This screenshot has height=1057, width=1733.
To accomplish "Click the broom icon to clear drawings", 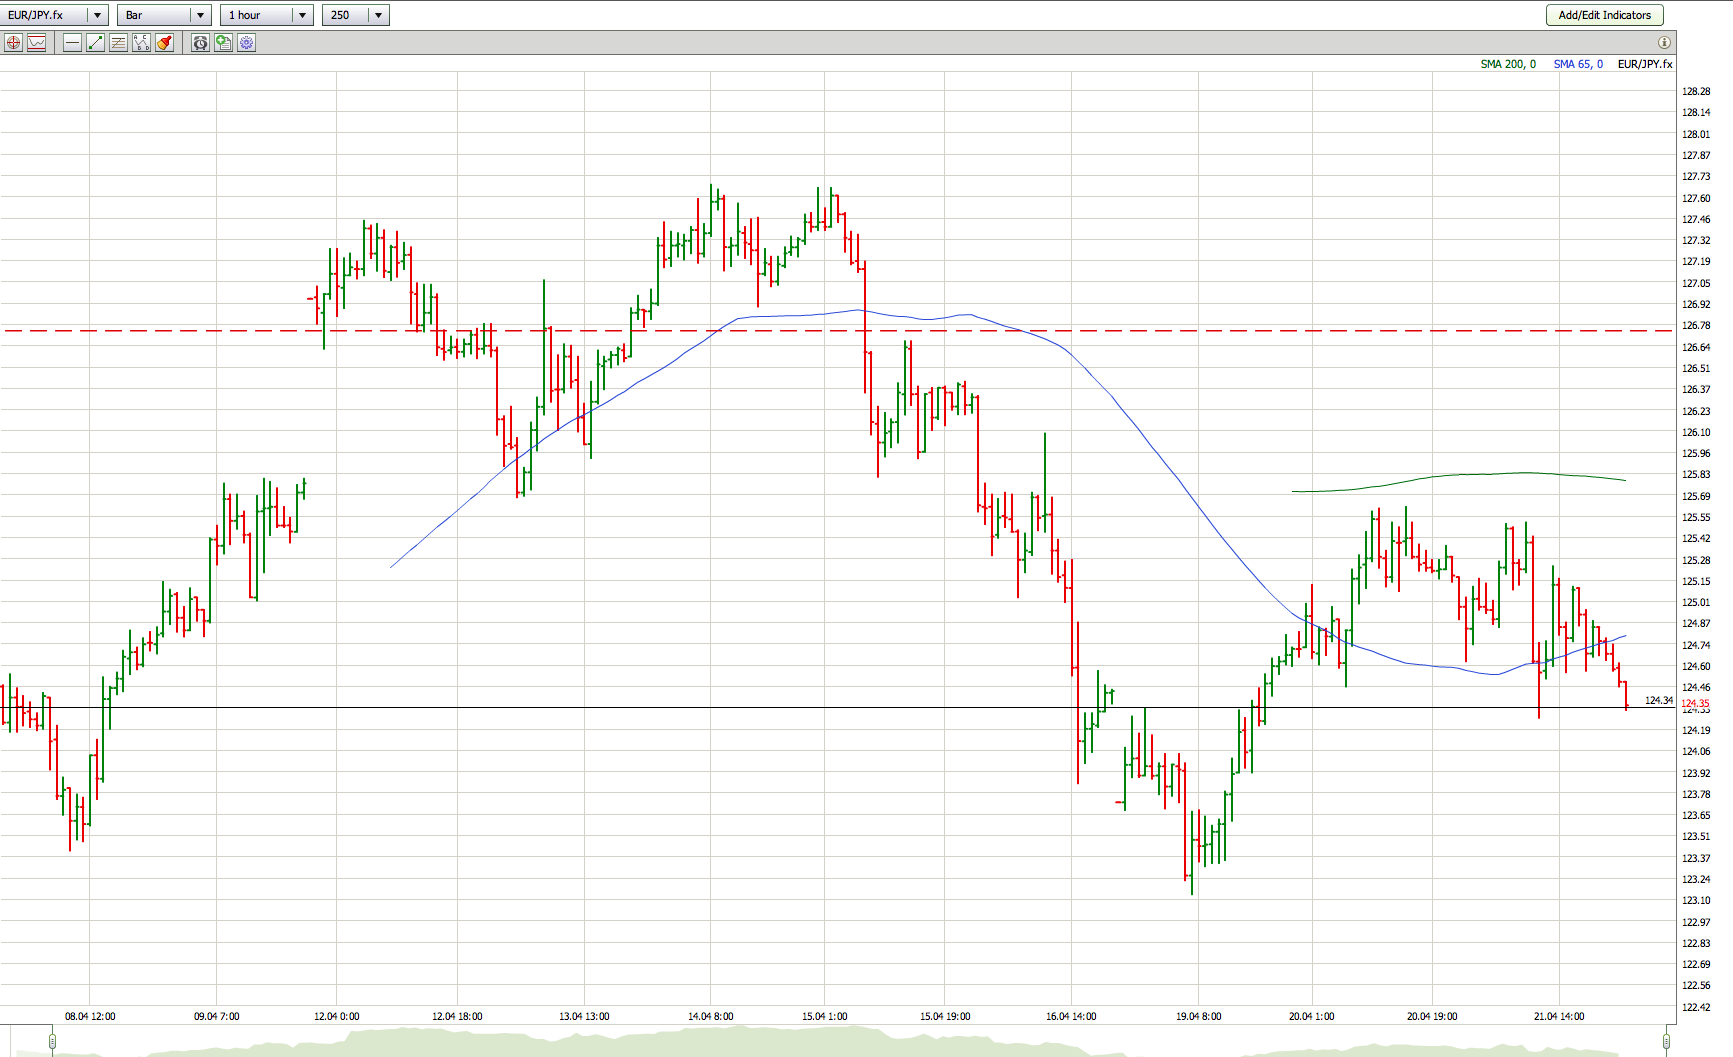I will click(164, 43).
